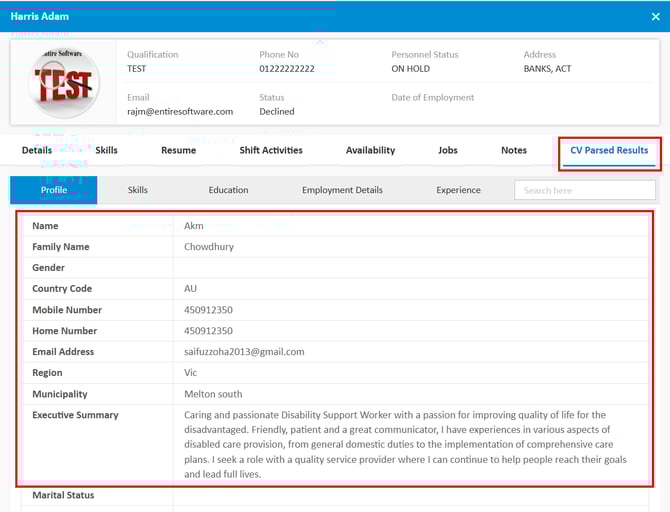The width and height of the screenshot is (670, 512).
Task: Go to the Experience sub-tab
Action: click(x=458, y=190)
